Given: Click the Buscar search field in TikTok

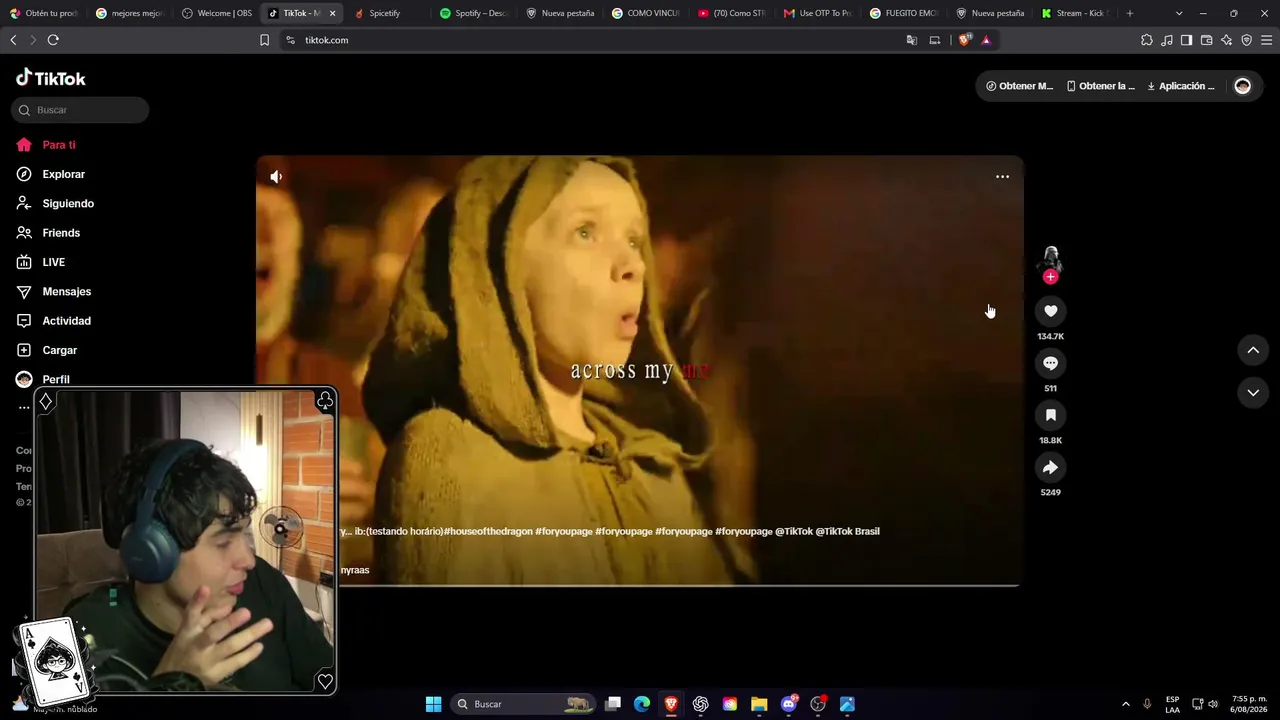Looking at the screenshot, I should click(x=80, y=110).
